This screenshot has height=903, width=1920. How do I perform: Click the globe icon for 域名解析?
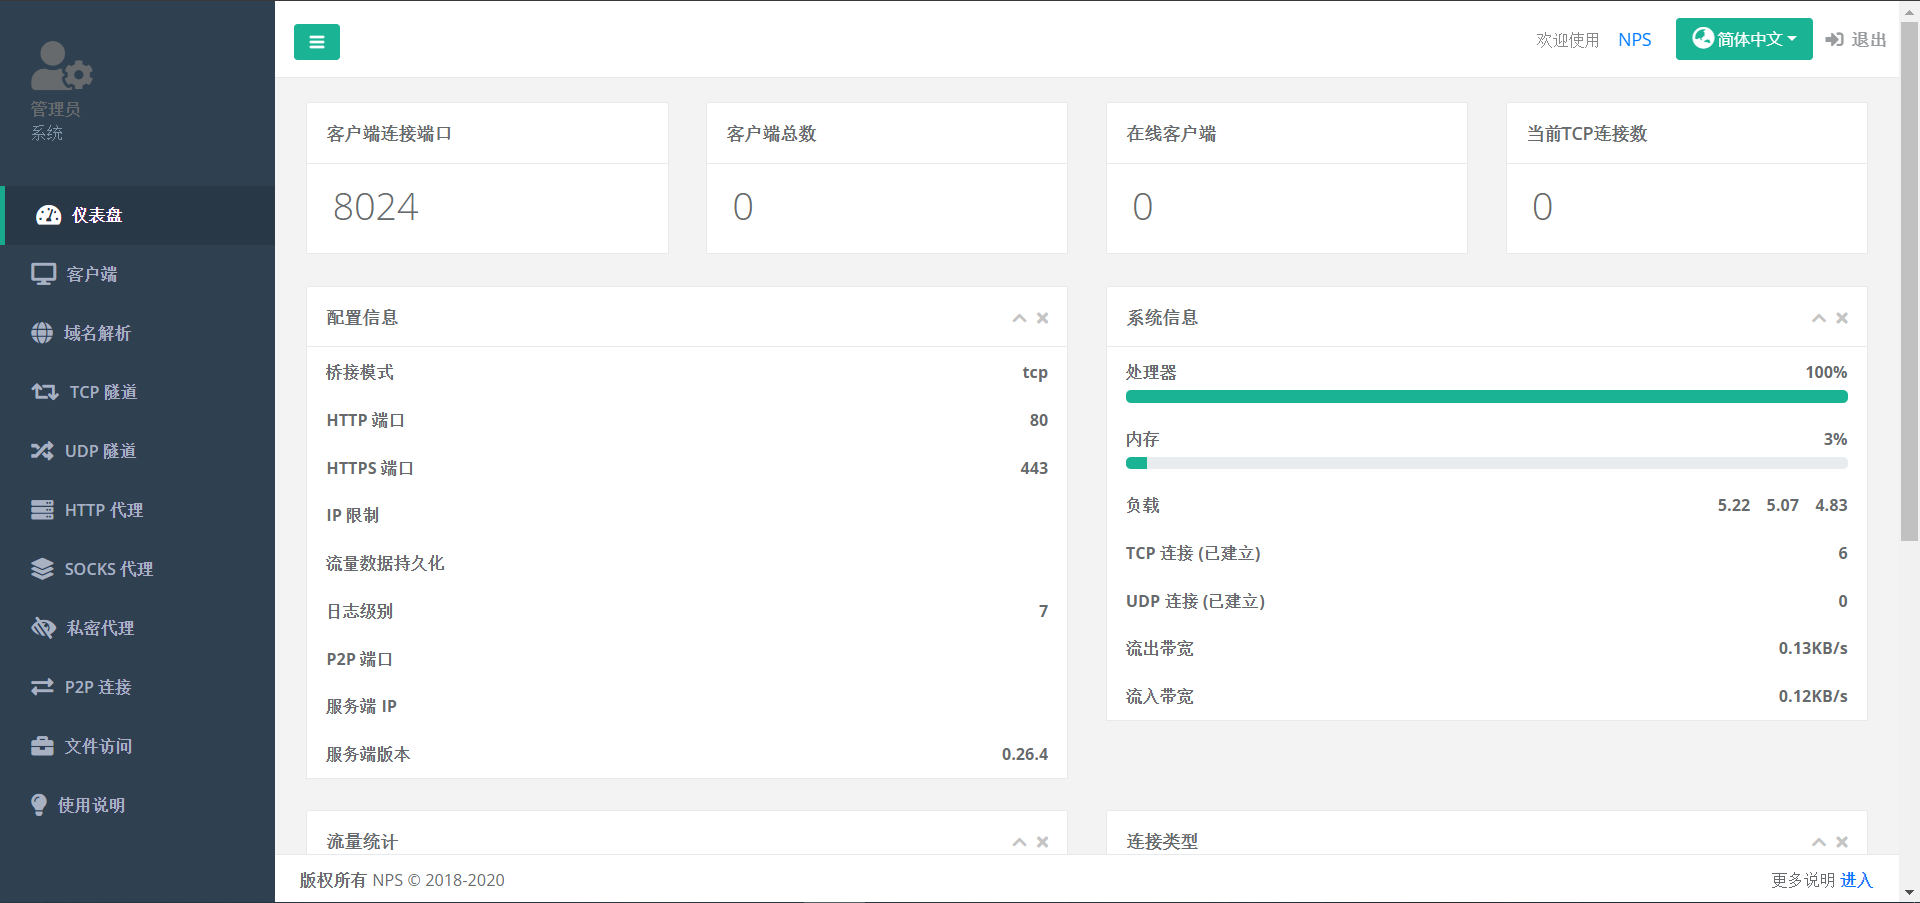click(x=42, y=333)
